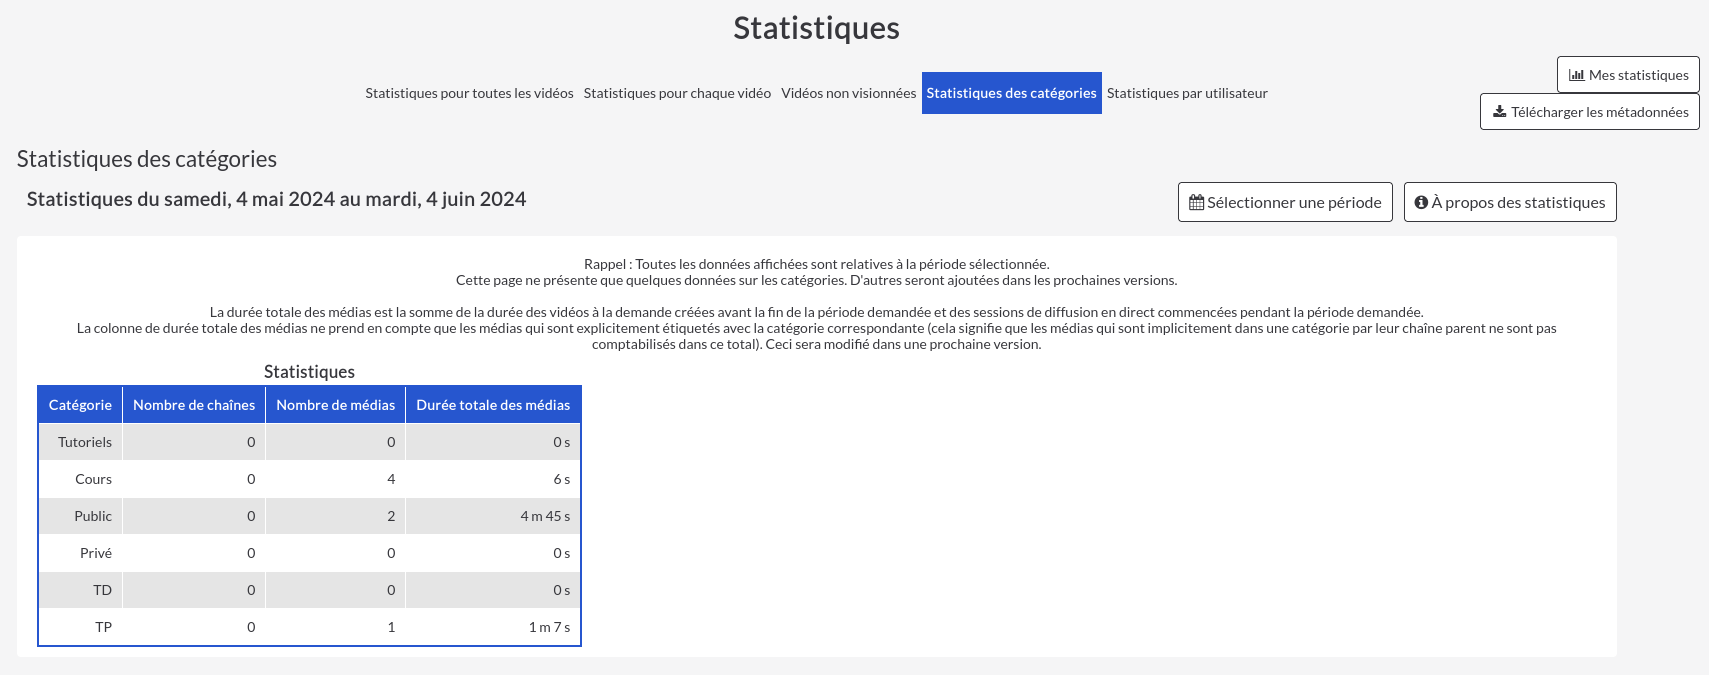Screen dimensions: 1709x675
Task: Click the Rappel reminder line
Action: click(816, 264)
